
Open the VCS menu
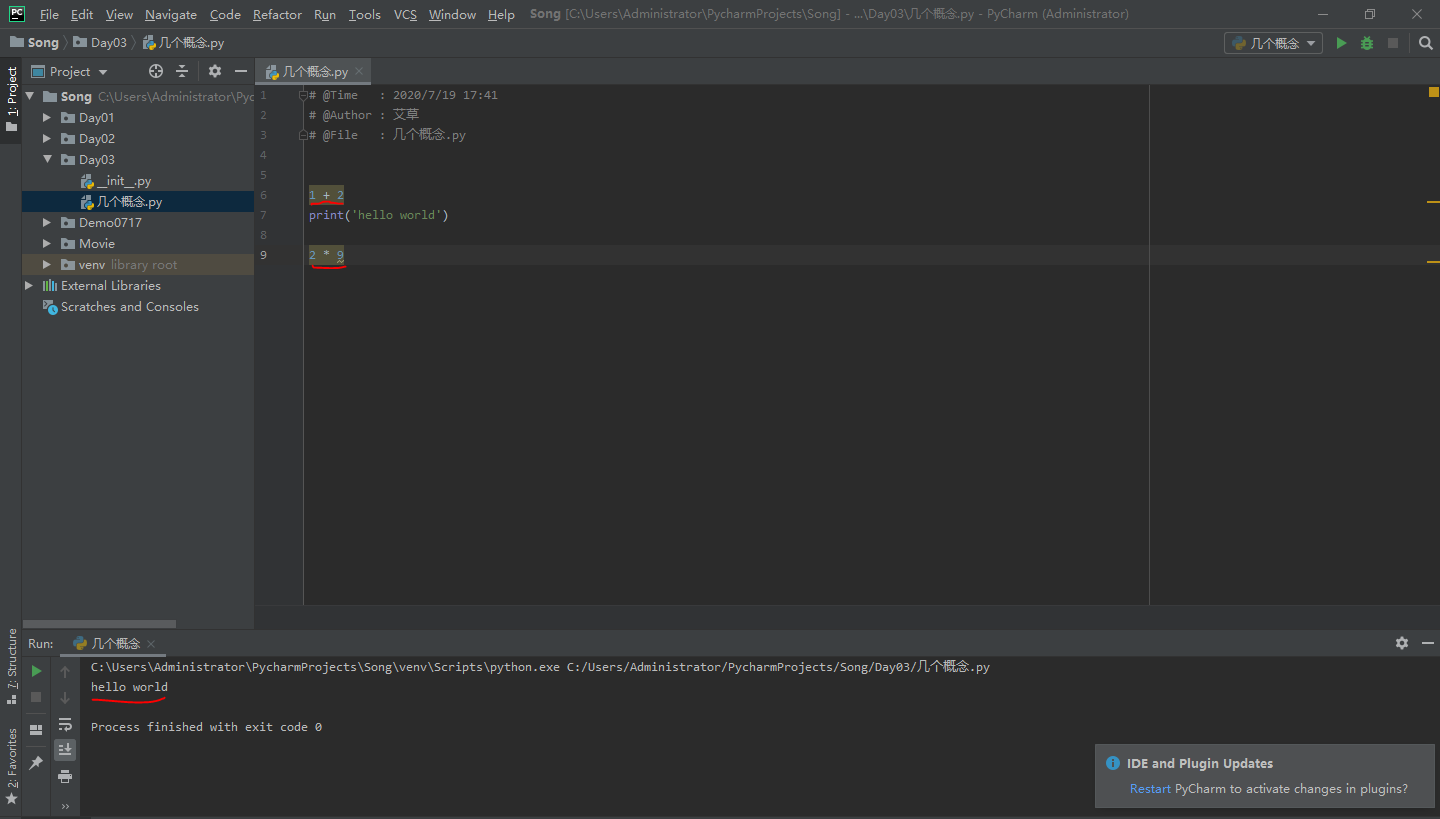[x=405, y=14]
